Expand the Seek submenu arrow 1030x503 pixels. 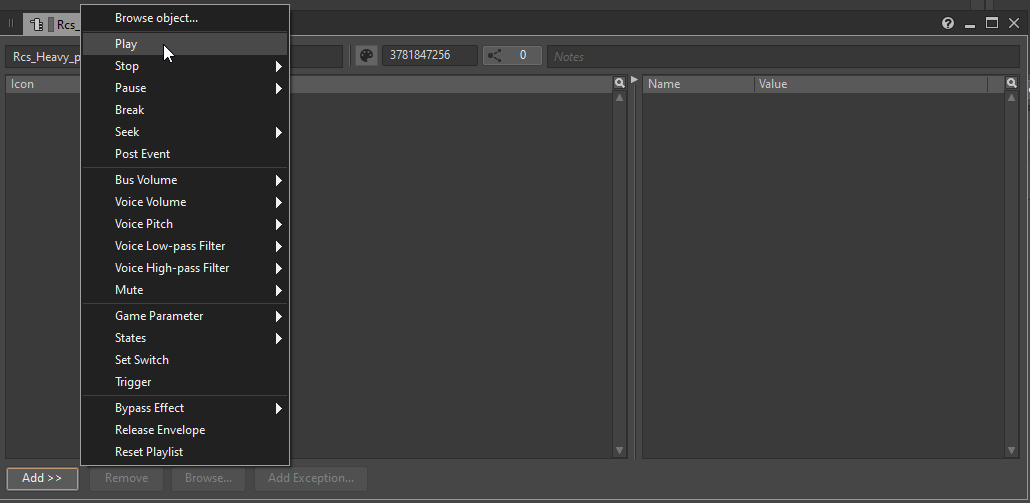tap(279, 132)
